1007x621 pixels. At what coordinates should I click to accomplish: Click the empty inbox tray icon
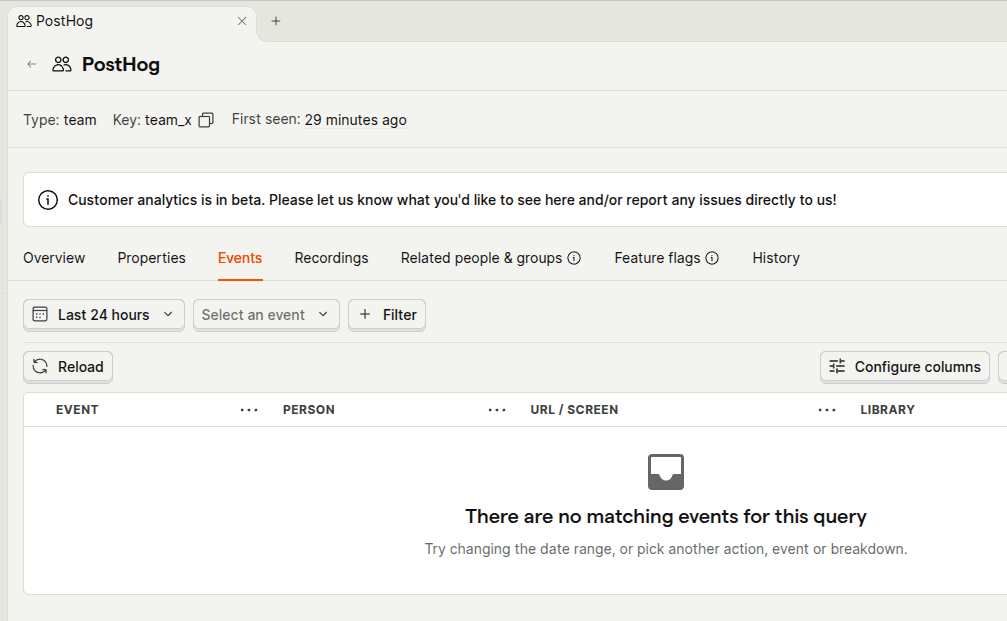click(x=666, y=472)
